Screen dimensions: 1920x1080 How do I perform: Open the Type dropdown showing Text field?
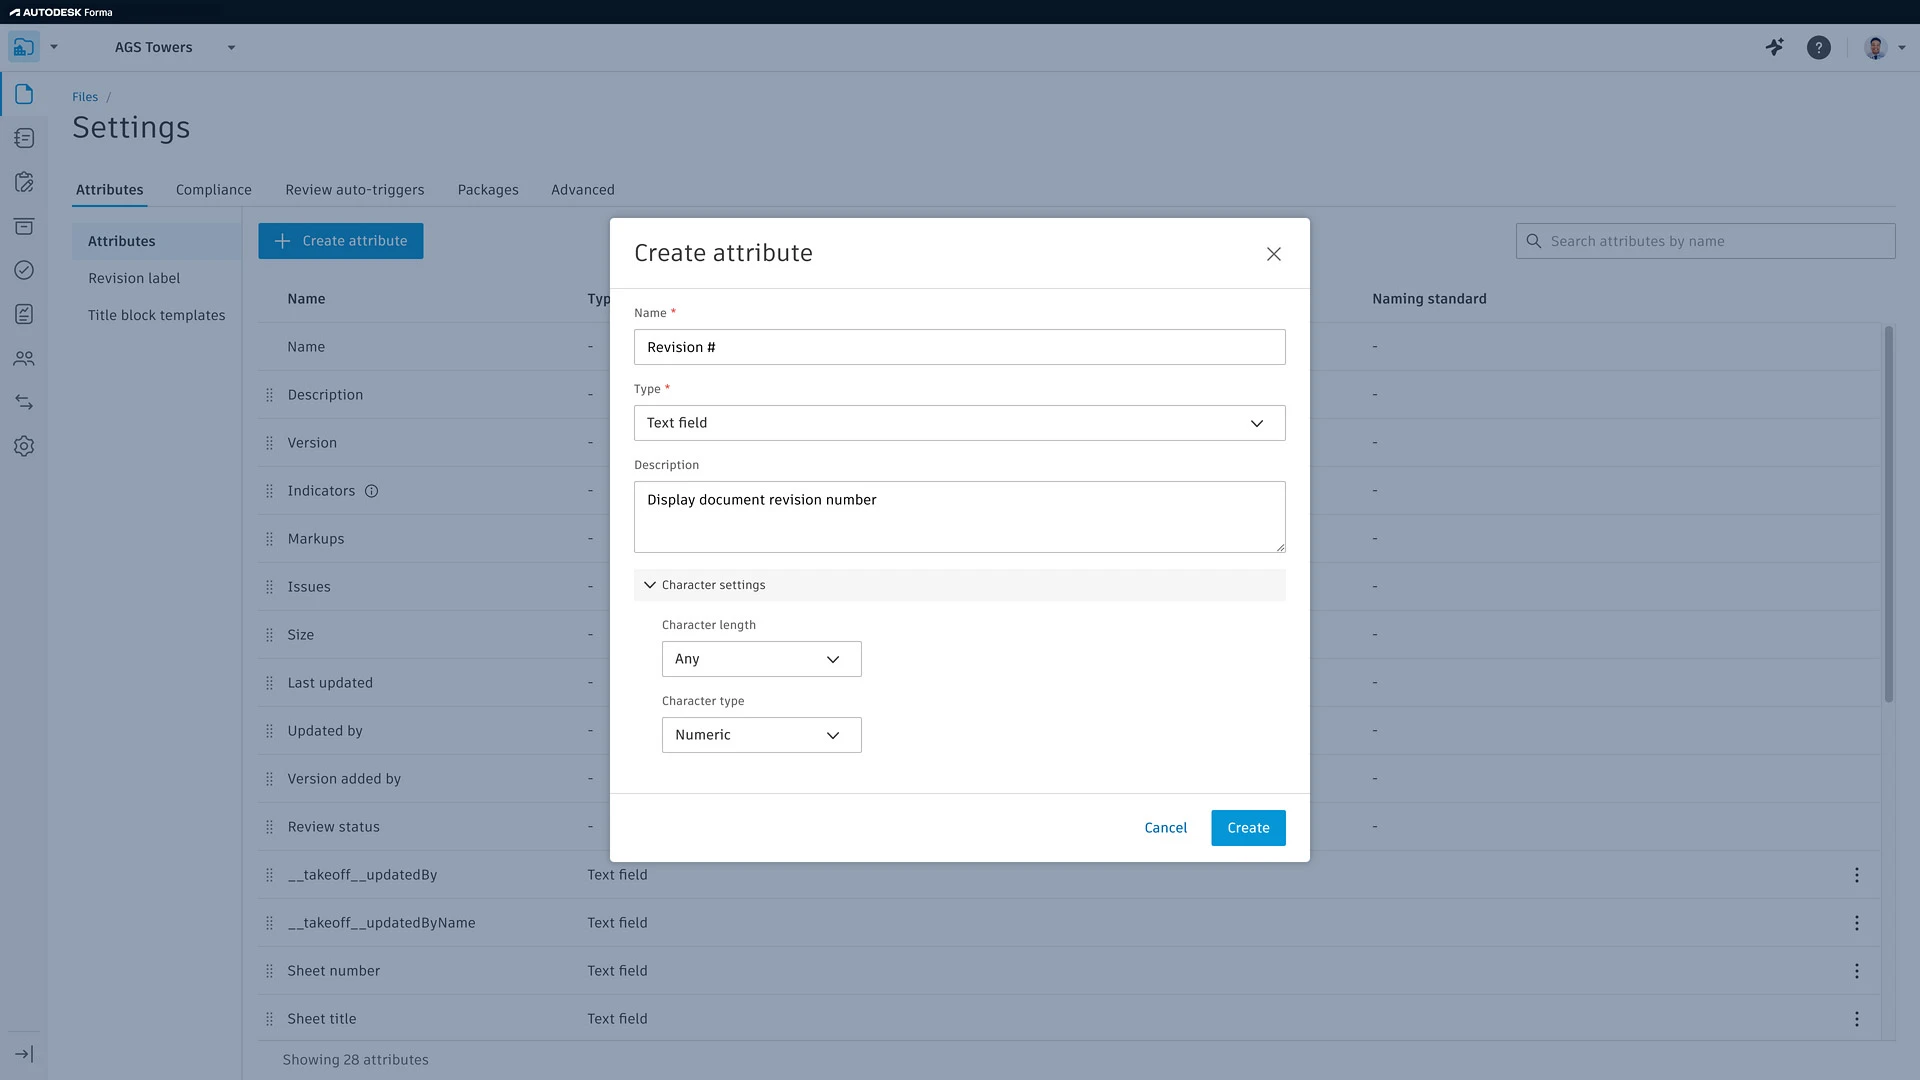point(960,423)
